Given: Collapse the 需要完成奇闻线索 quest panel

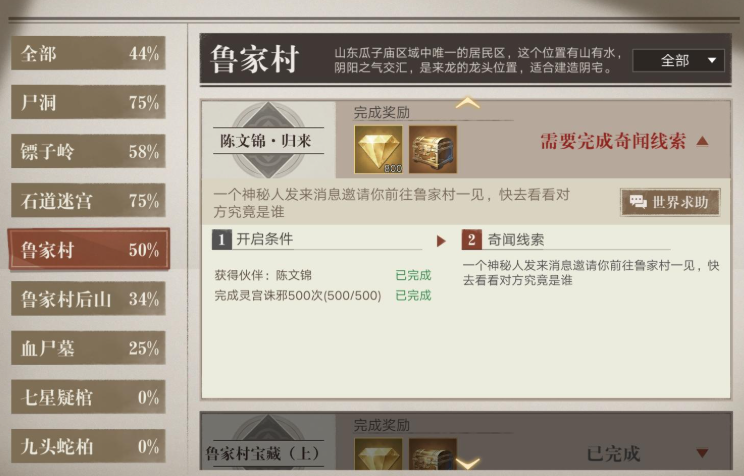Looking at the screenshot, I should point(703,141).
